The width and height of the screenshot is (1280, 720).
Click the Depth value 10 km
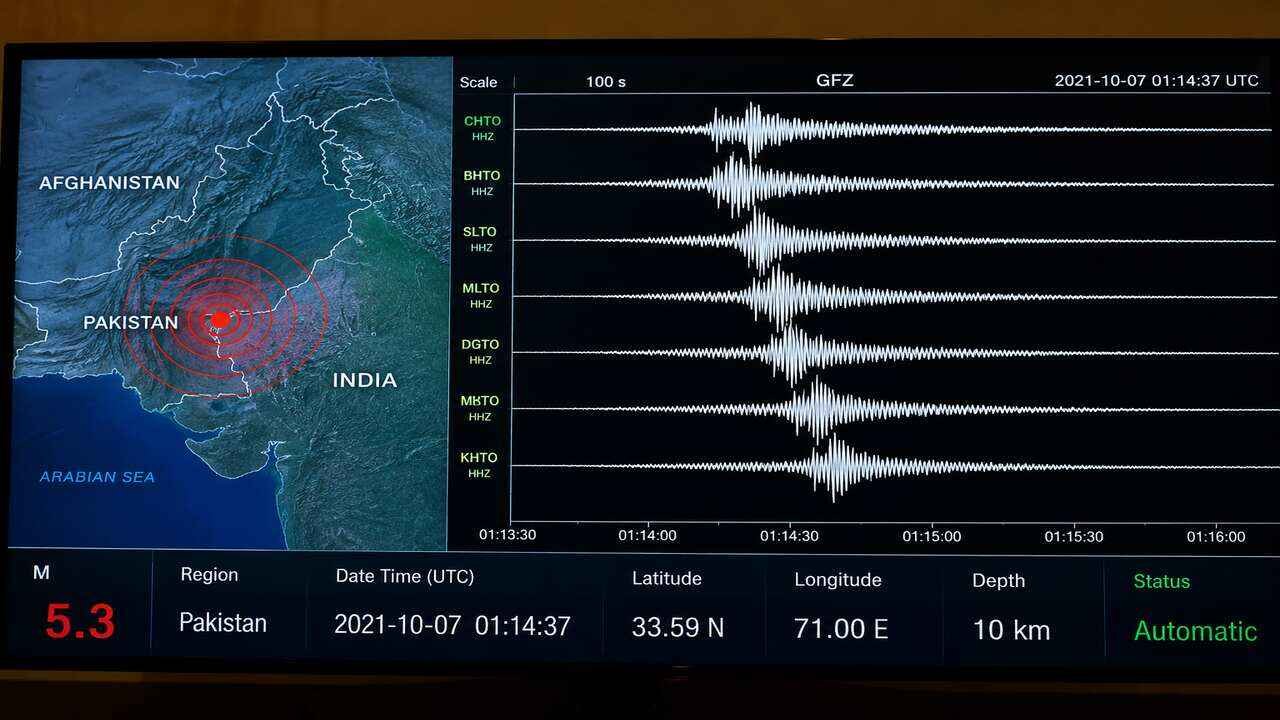[1011, 630]
